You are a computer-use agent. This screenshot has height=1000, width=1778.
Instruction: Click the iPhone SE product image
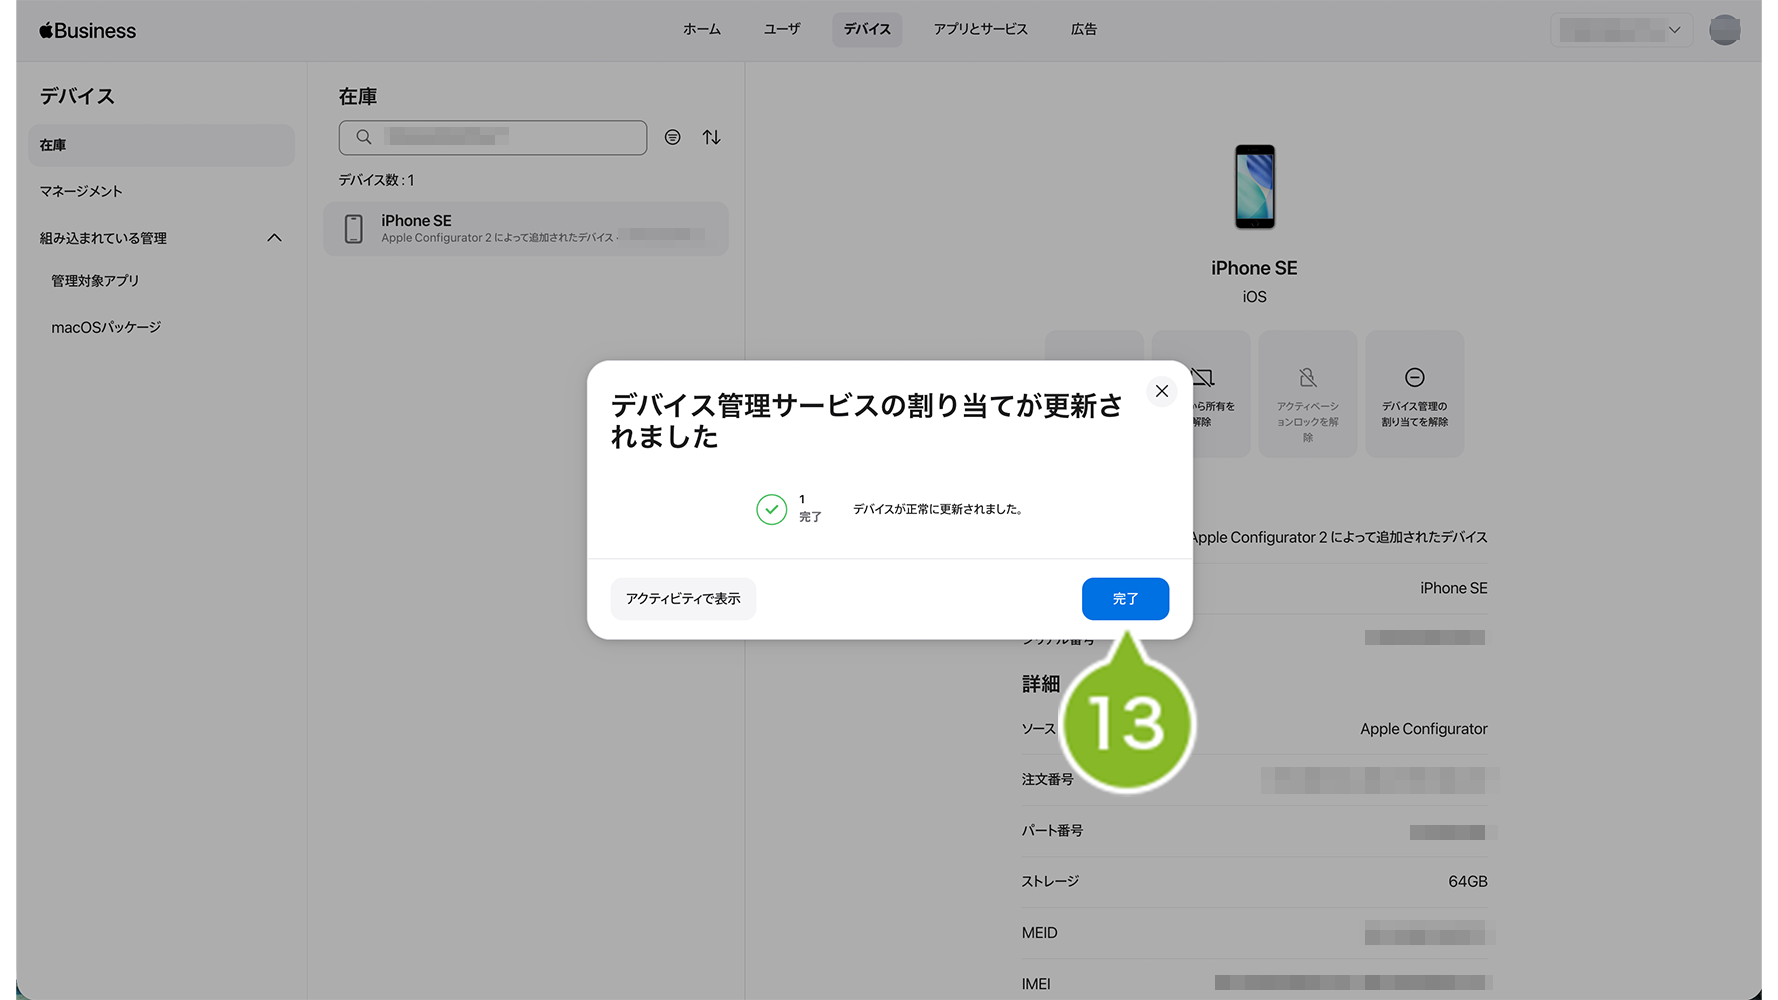click(1254, 187)
